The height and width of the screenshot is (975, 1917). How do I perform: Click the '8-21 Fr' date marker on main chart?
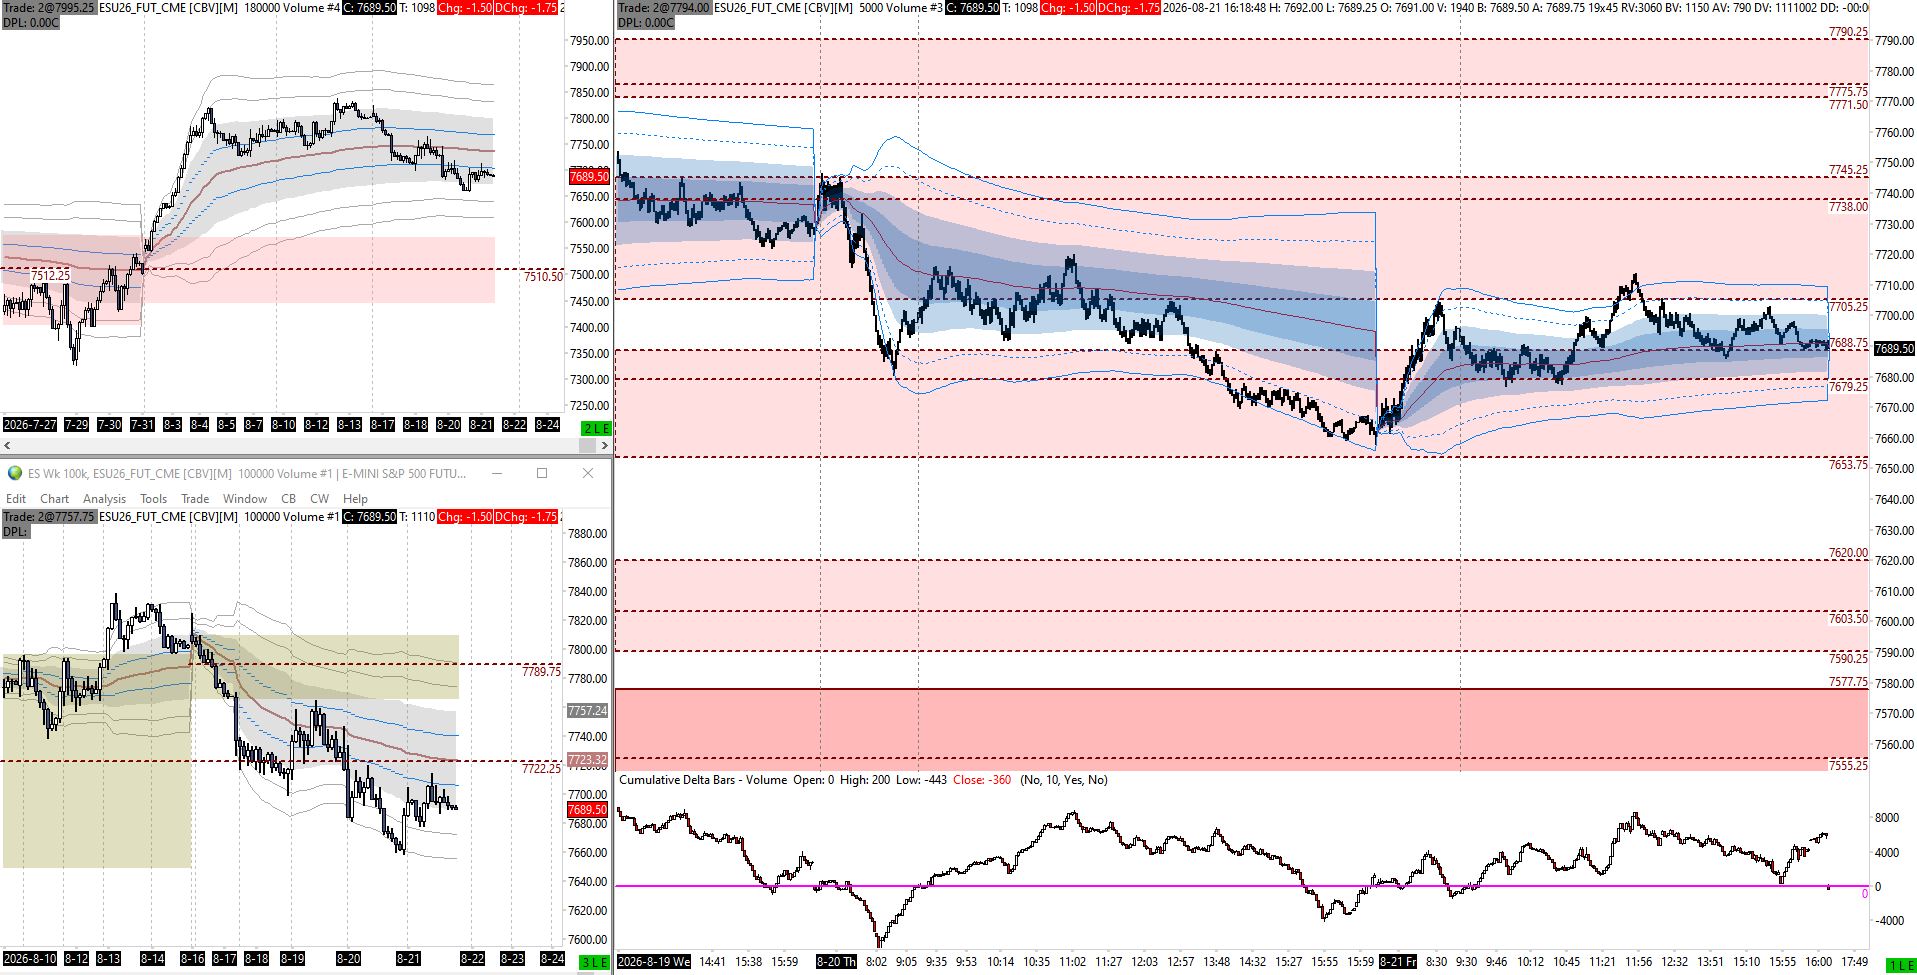(1398, 962)
